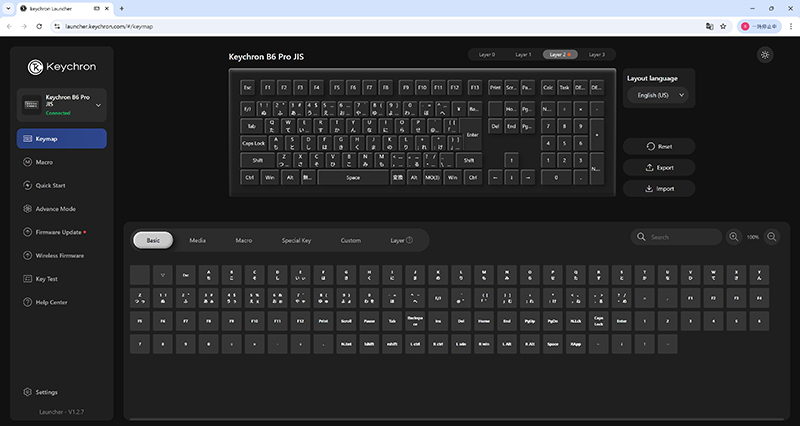
Task: Zoom out the keycode list
Action: coord(772,237)
